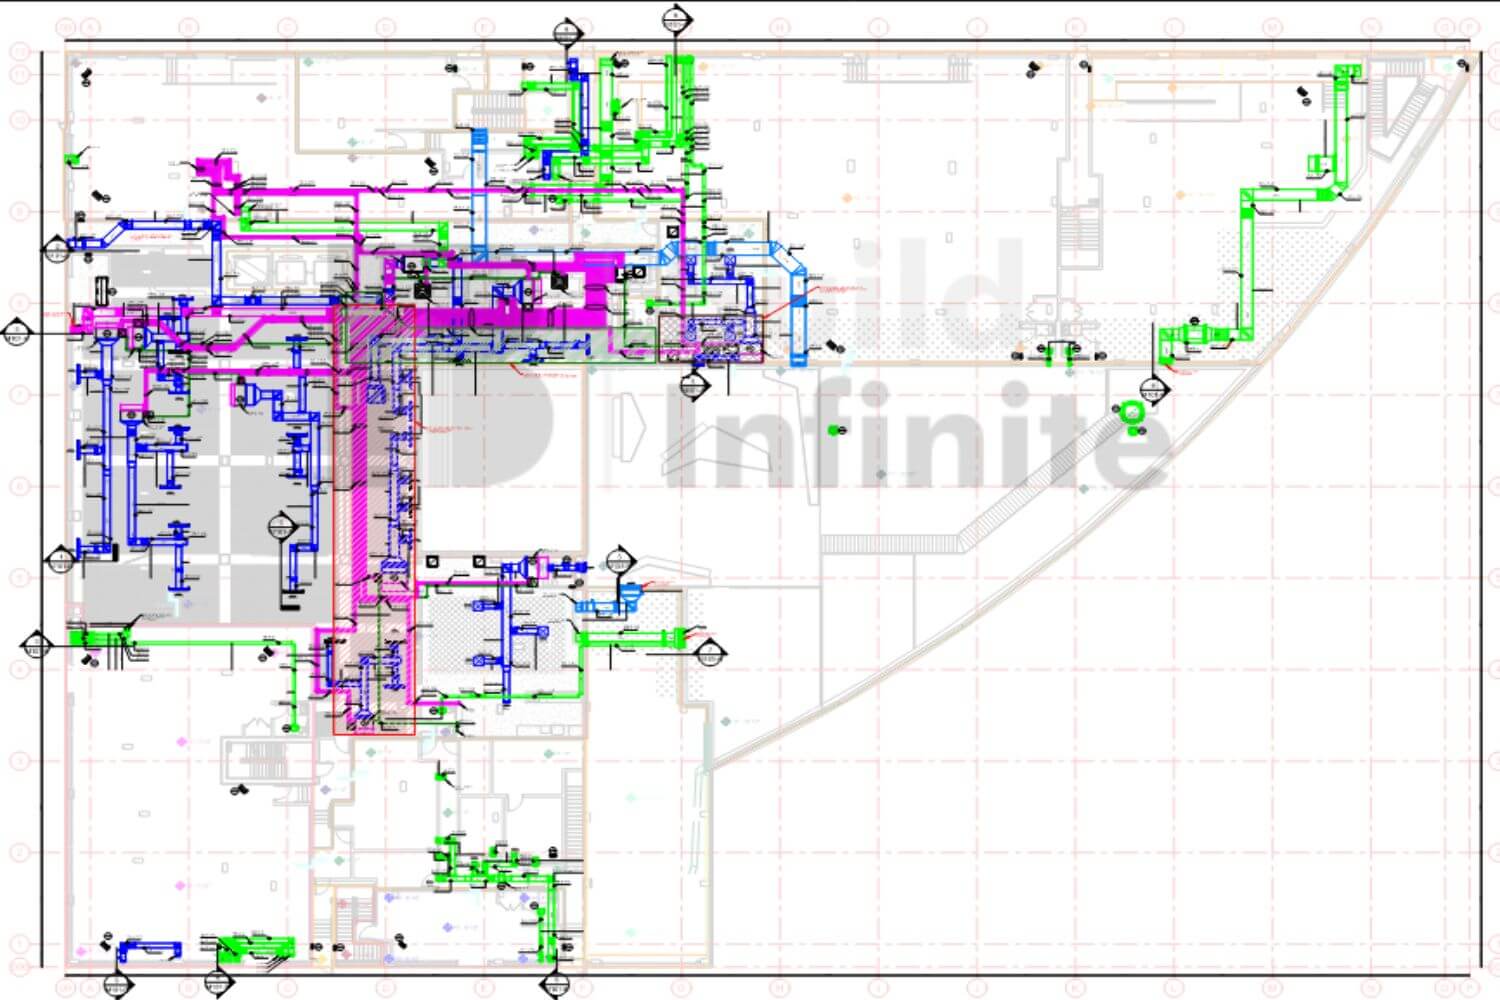Select the green circular equipment symbol
1500x1000 pixels.
pyautogui.click(x=1133, y=413)
